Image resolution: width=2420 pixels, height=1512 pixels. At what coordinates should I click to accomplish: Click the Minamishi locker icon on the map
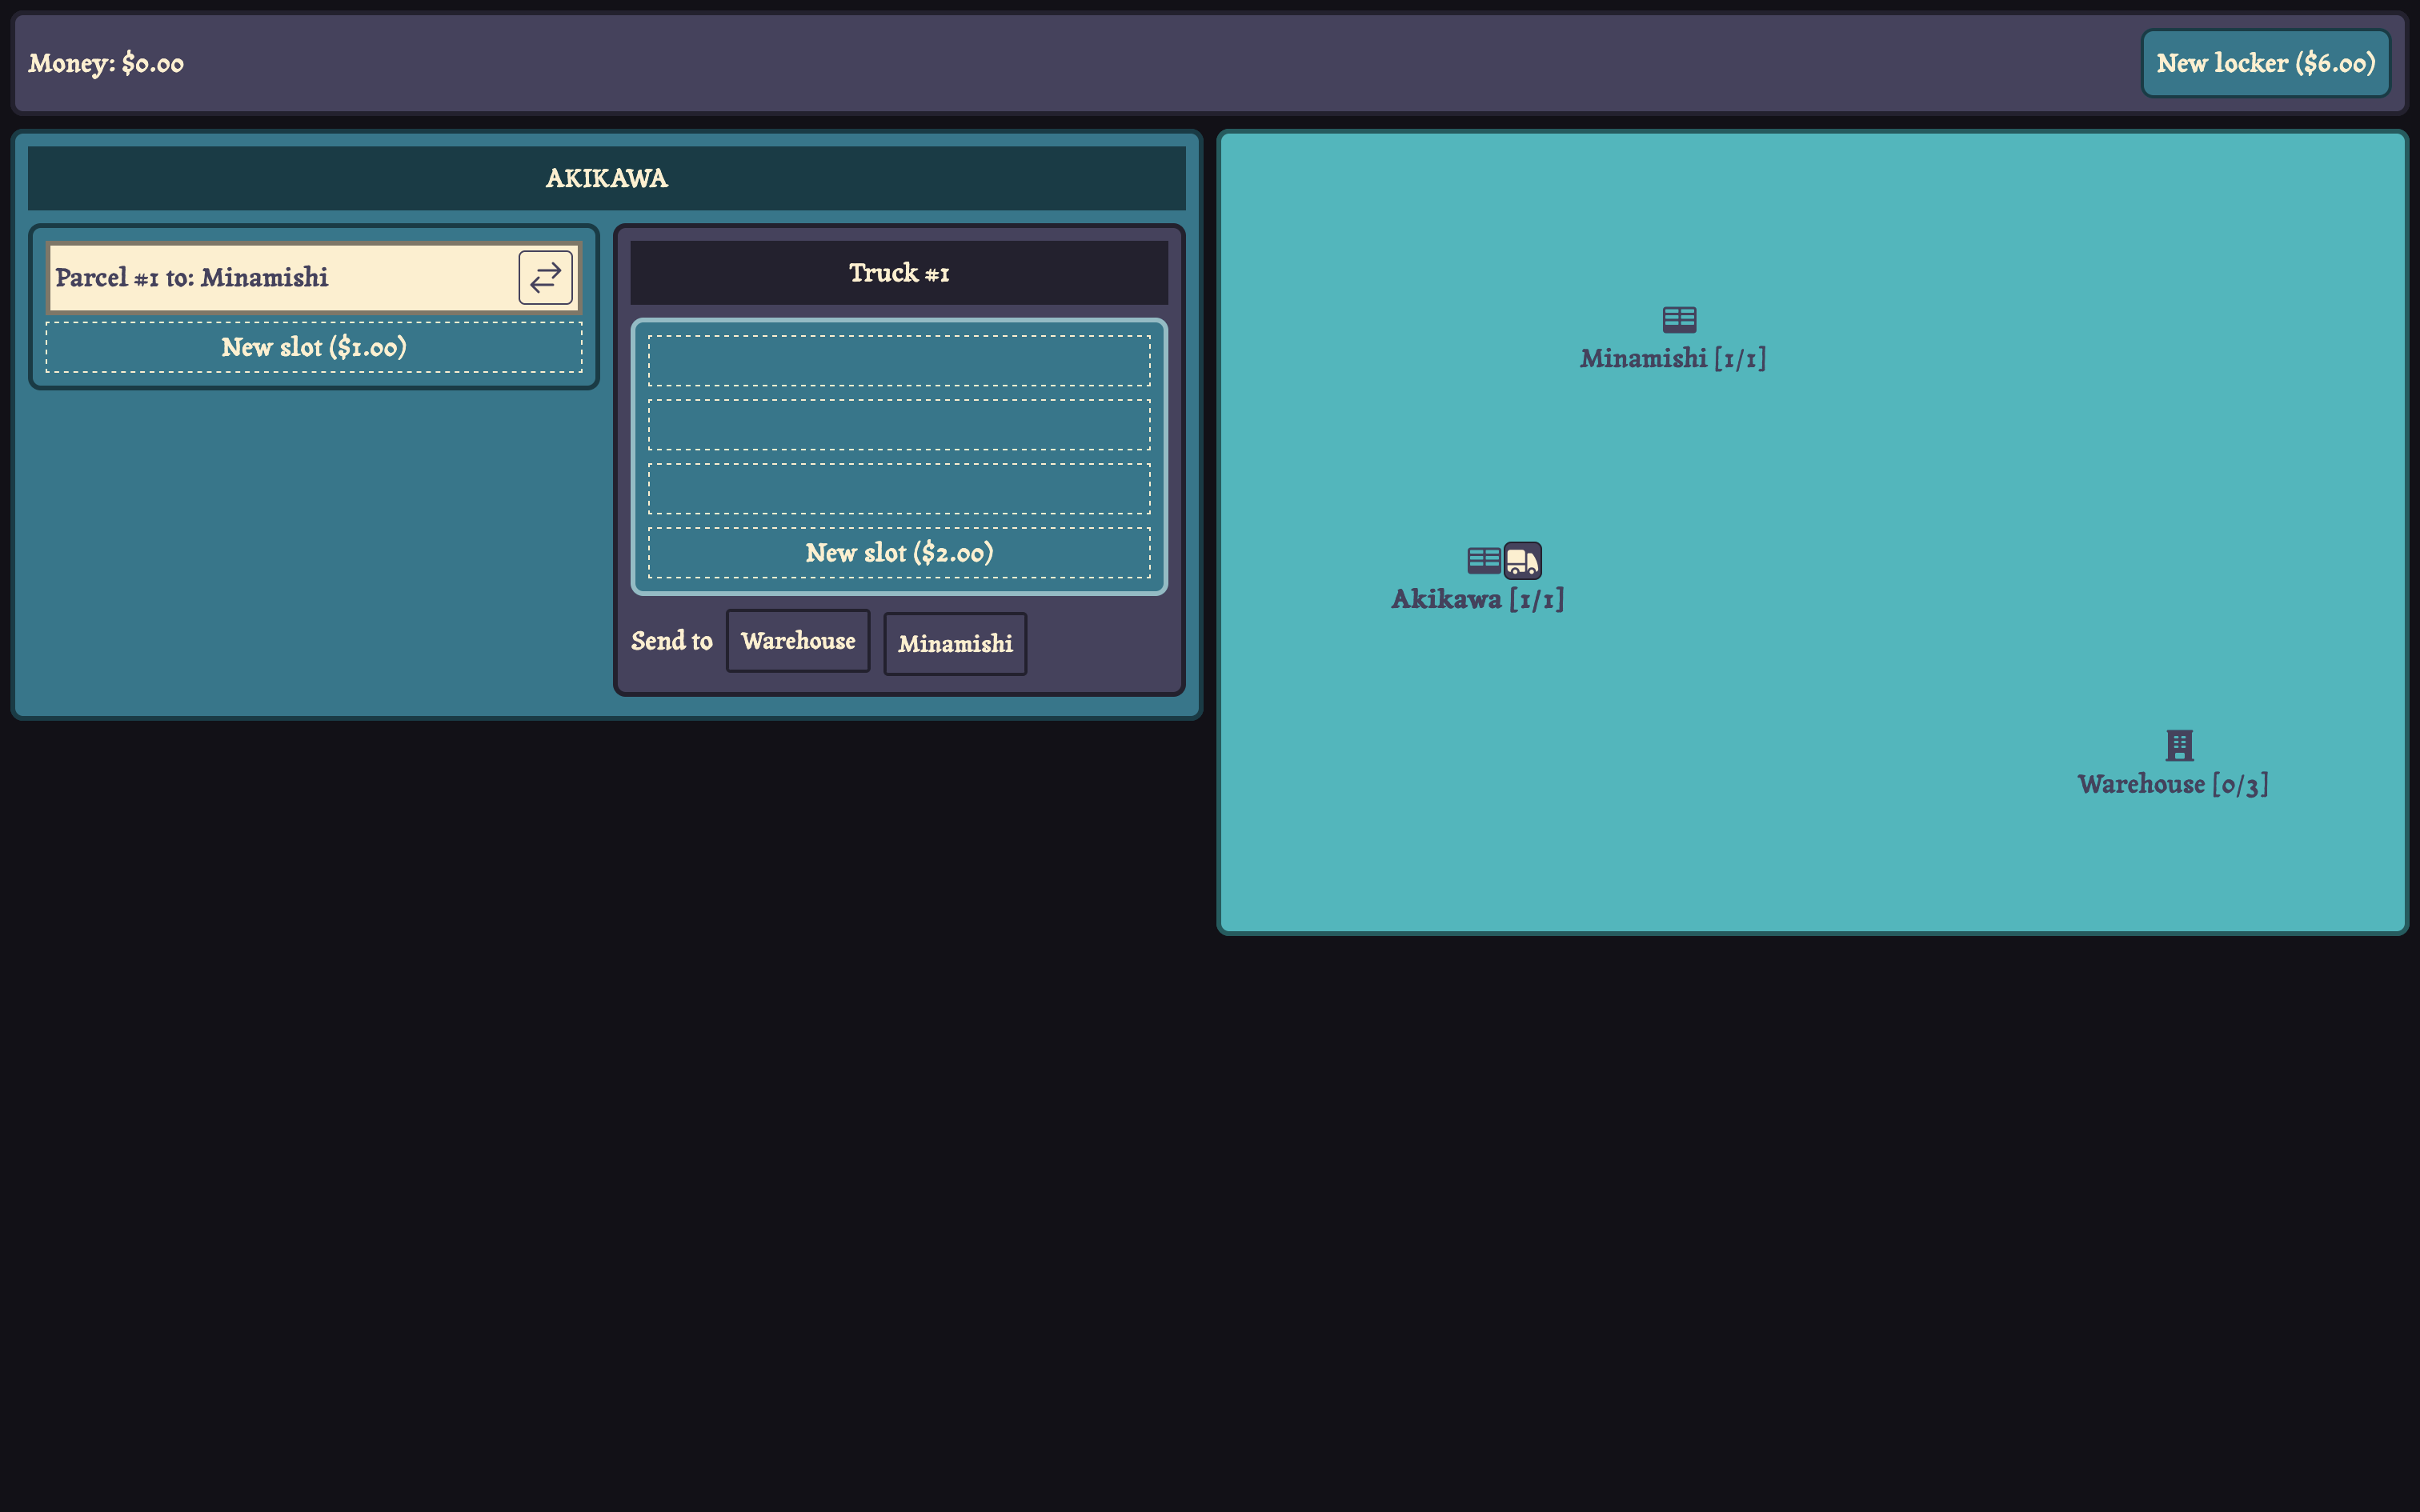[x=1679, y=319]
